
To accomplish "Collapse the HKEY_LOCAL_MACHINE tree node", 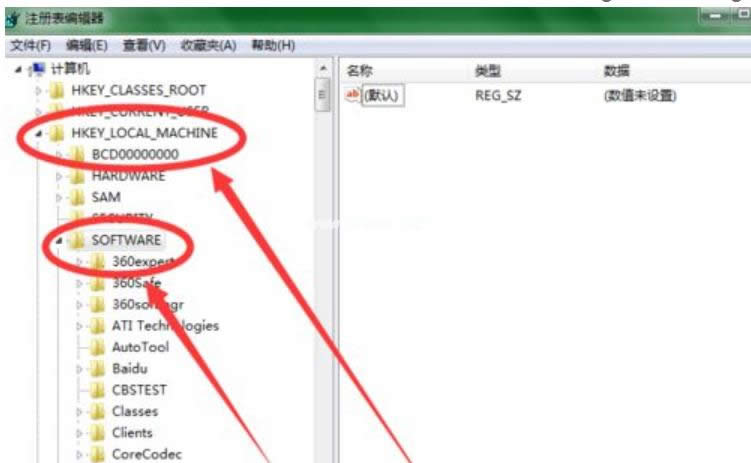I will 37,133.
